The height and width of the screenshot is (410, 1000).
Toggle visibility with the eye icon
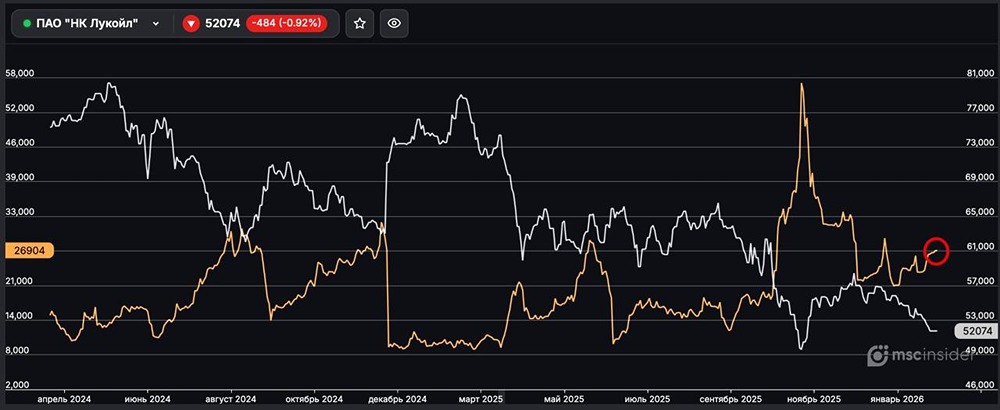[394, 24]
